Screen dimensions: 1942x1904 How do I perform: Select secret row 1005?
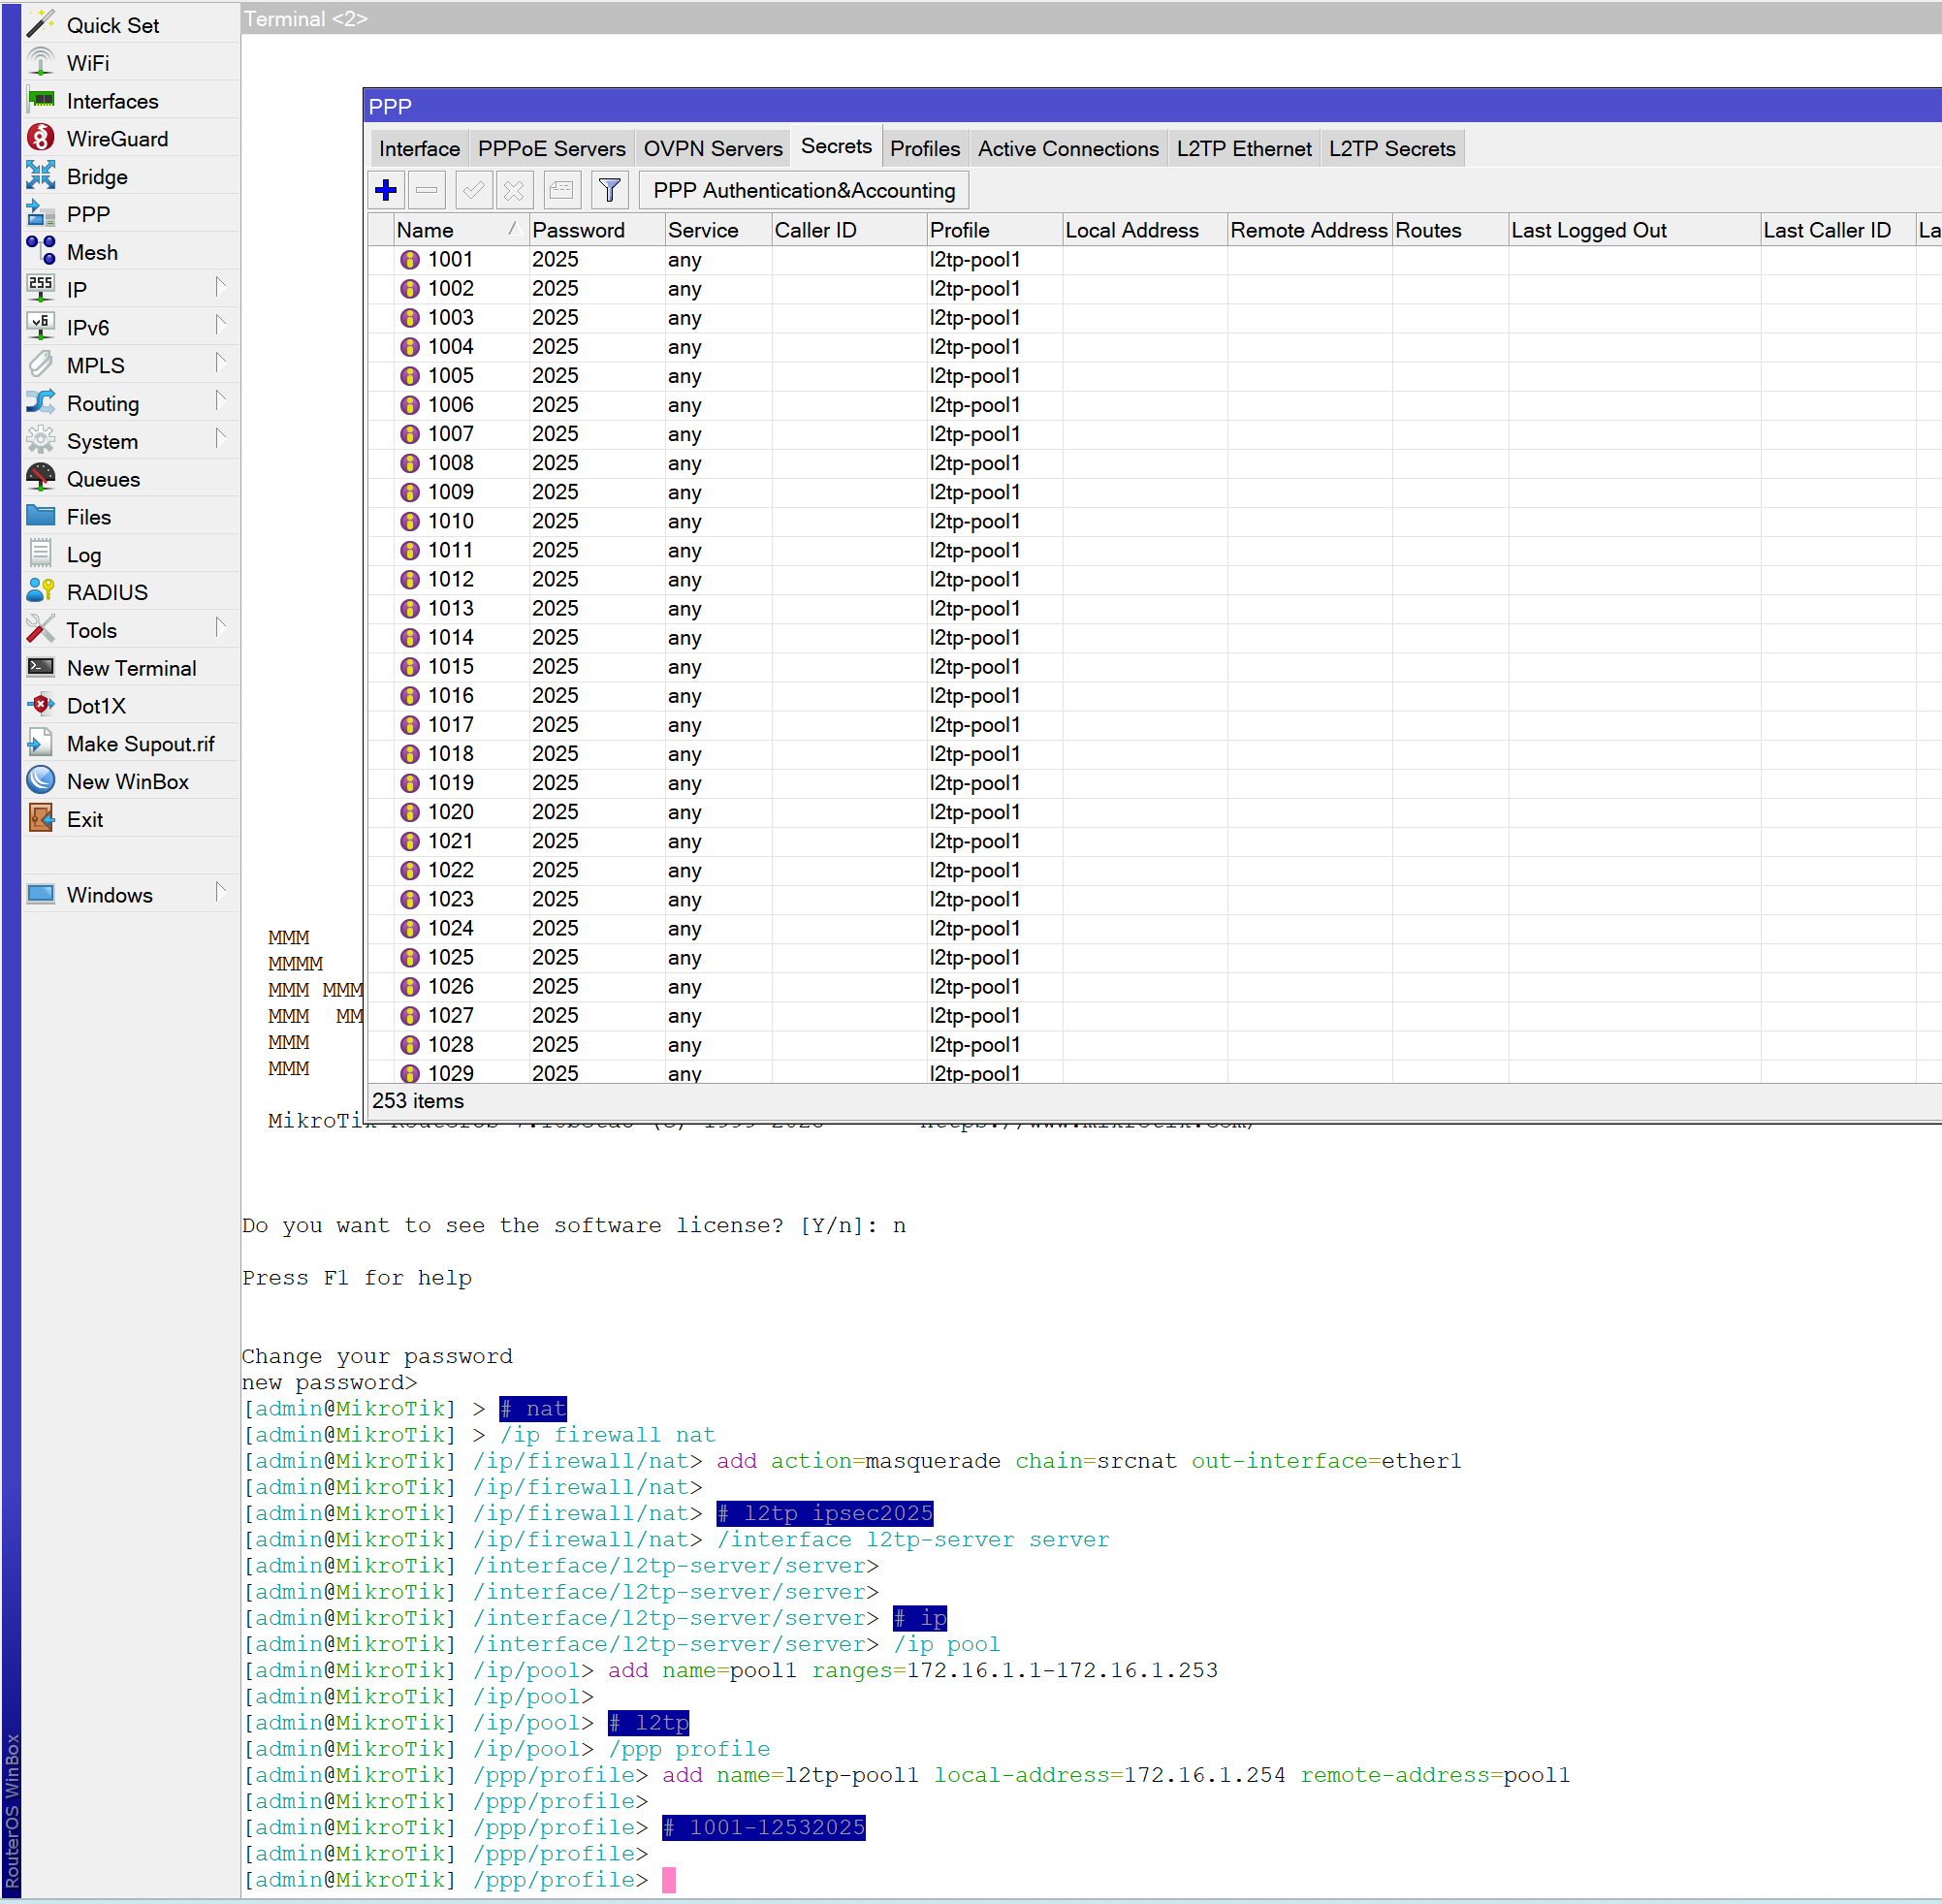(1155, 376)
